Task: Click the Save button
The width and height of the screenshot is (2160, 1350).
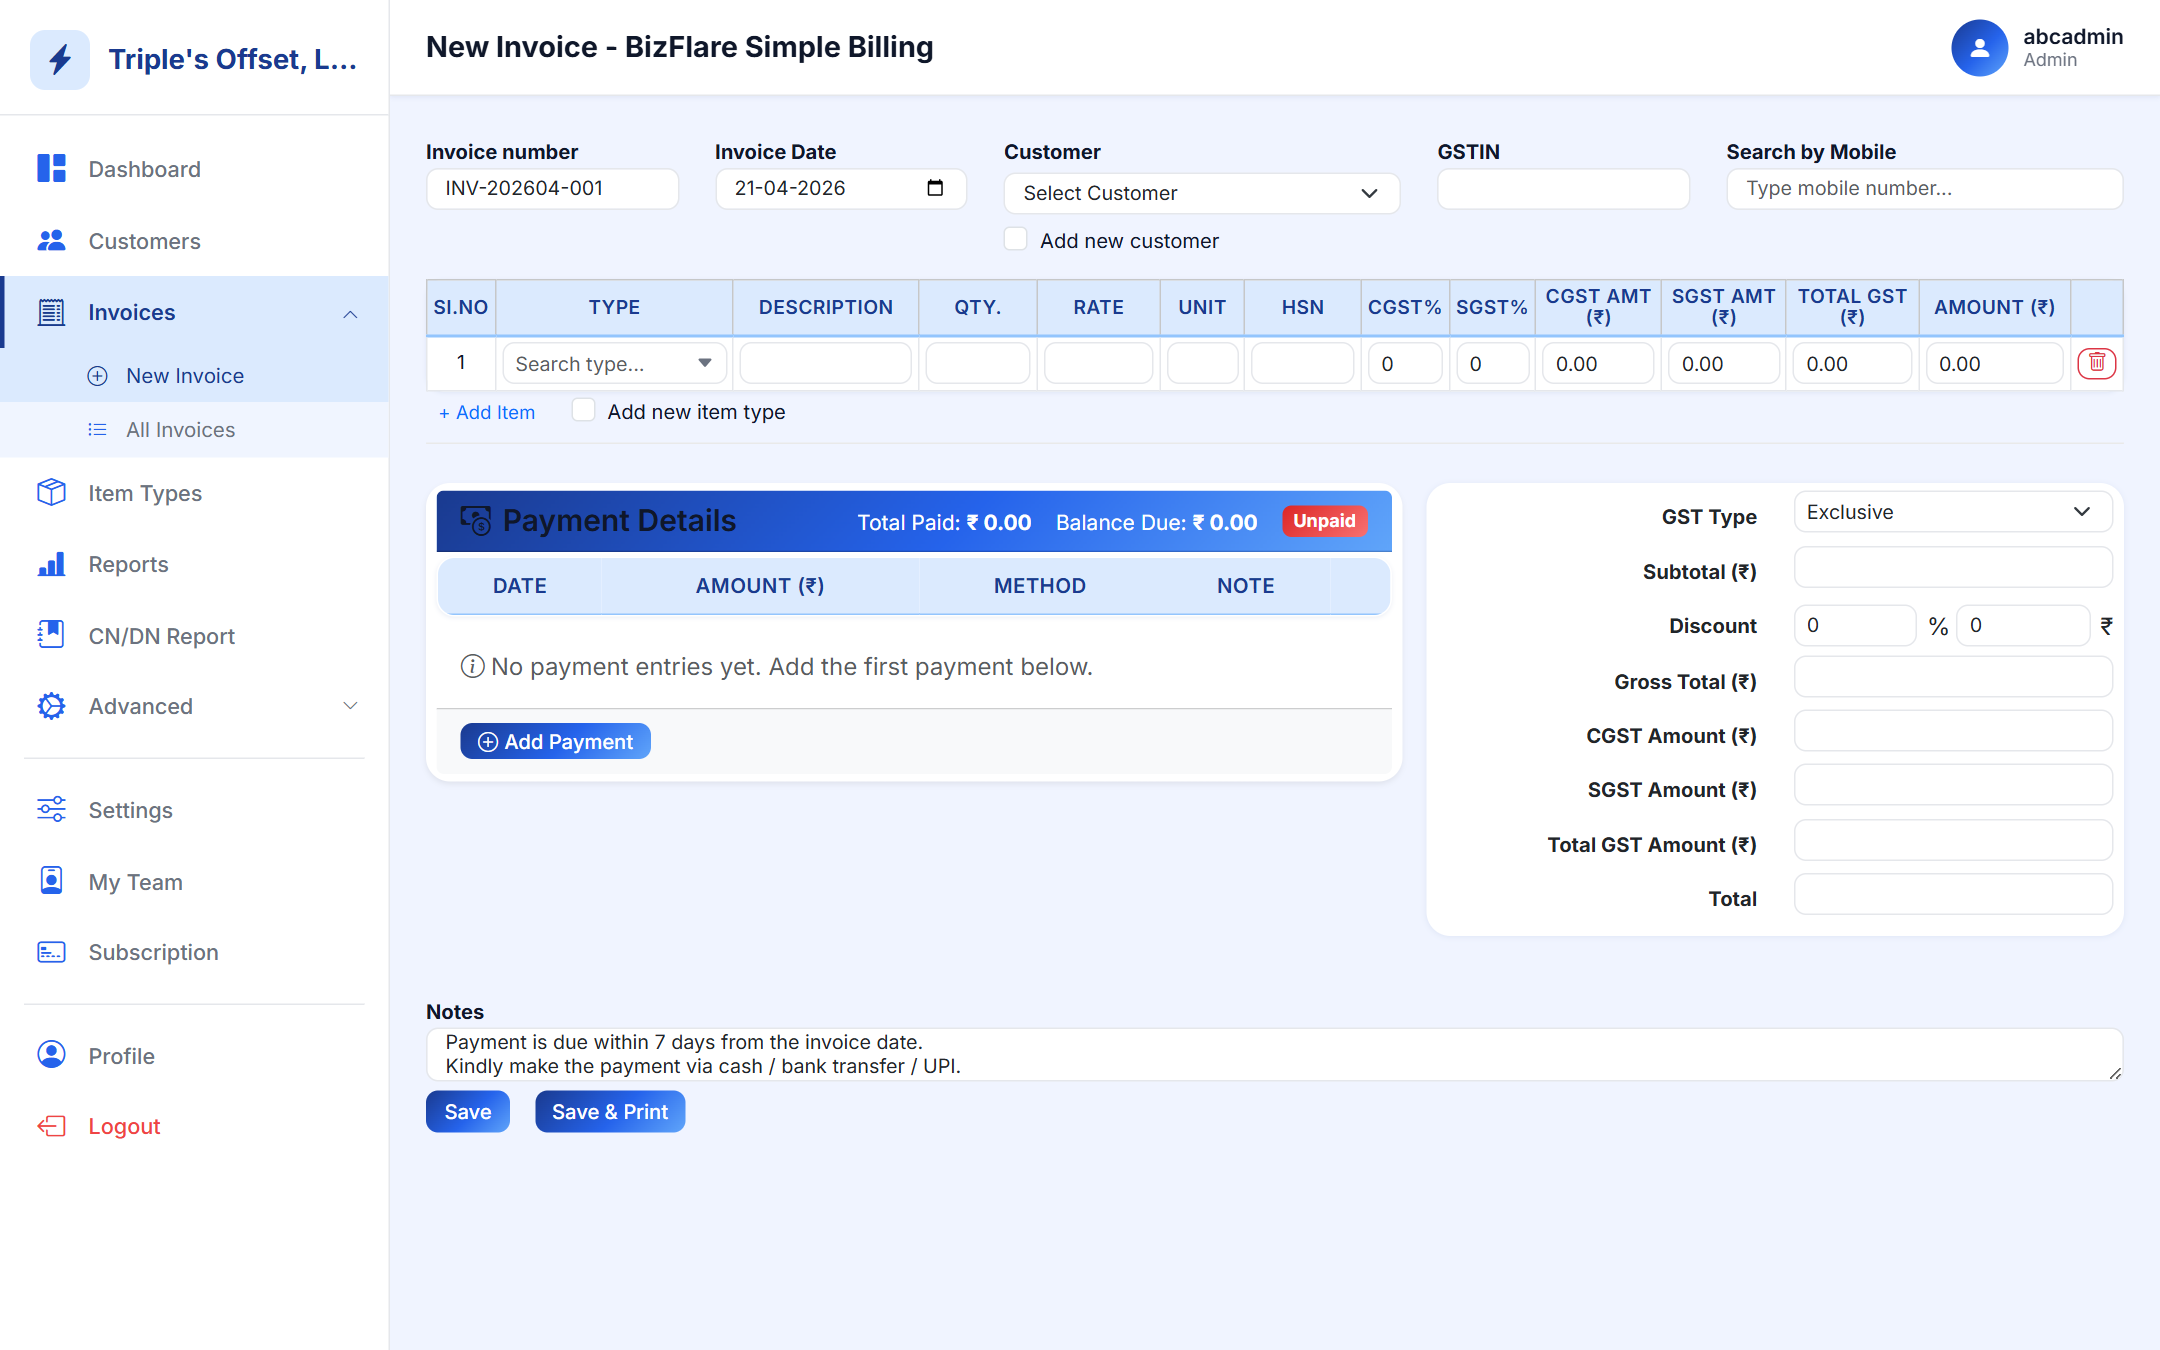Action: pyautogui.click(x=468, y=1112)
